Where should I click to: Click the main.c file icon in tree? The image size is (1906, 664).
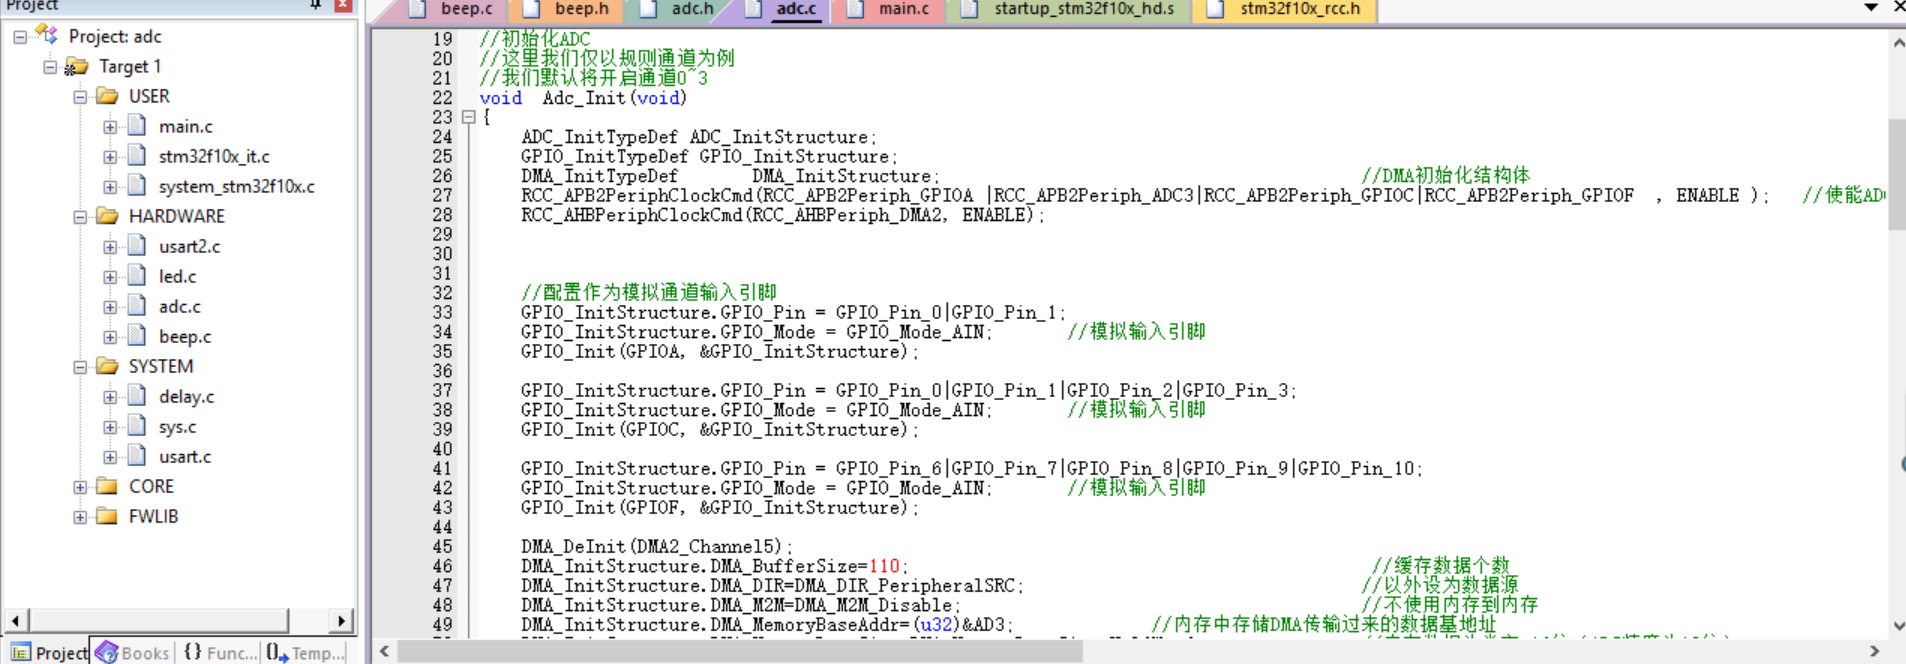[x=137, y=126]
